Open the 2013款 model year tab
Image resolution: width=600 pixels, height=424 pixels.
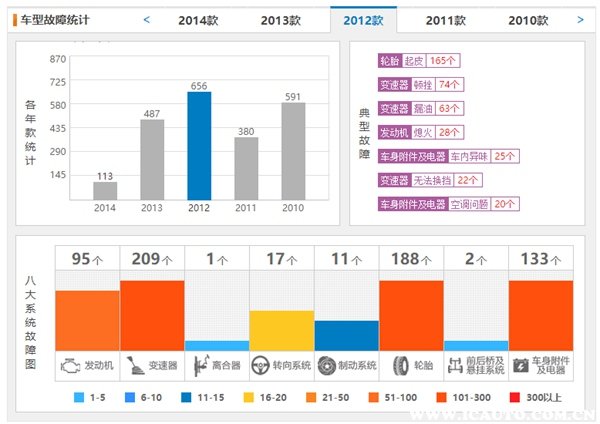point(281,20)
